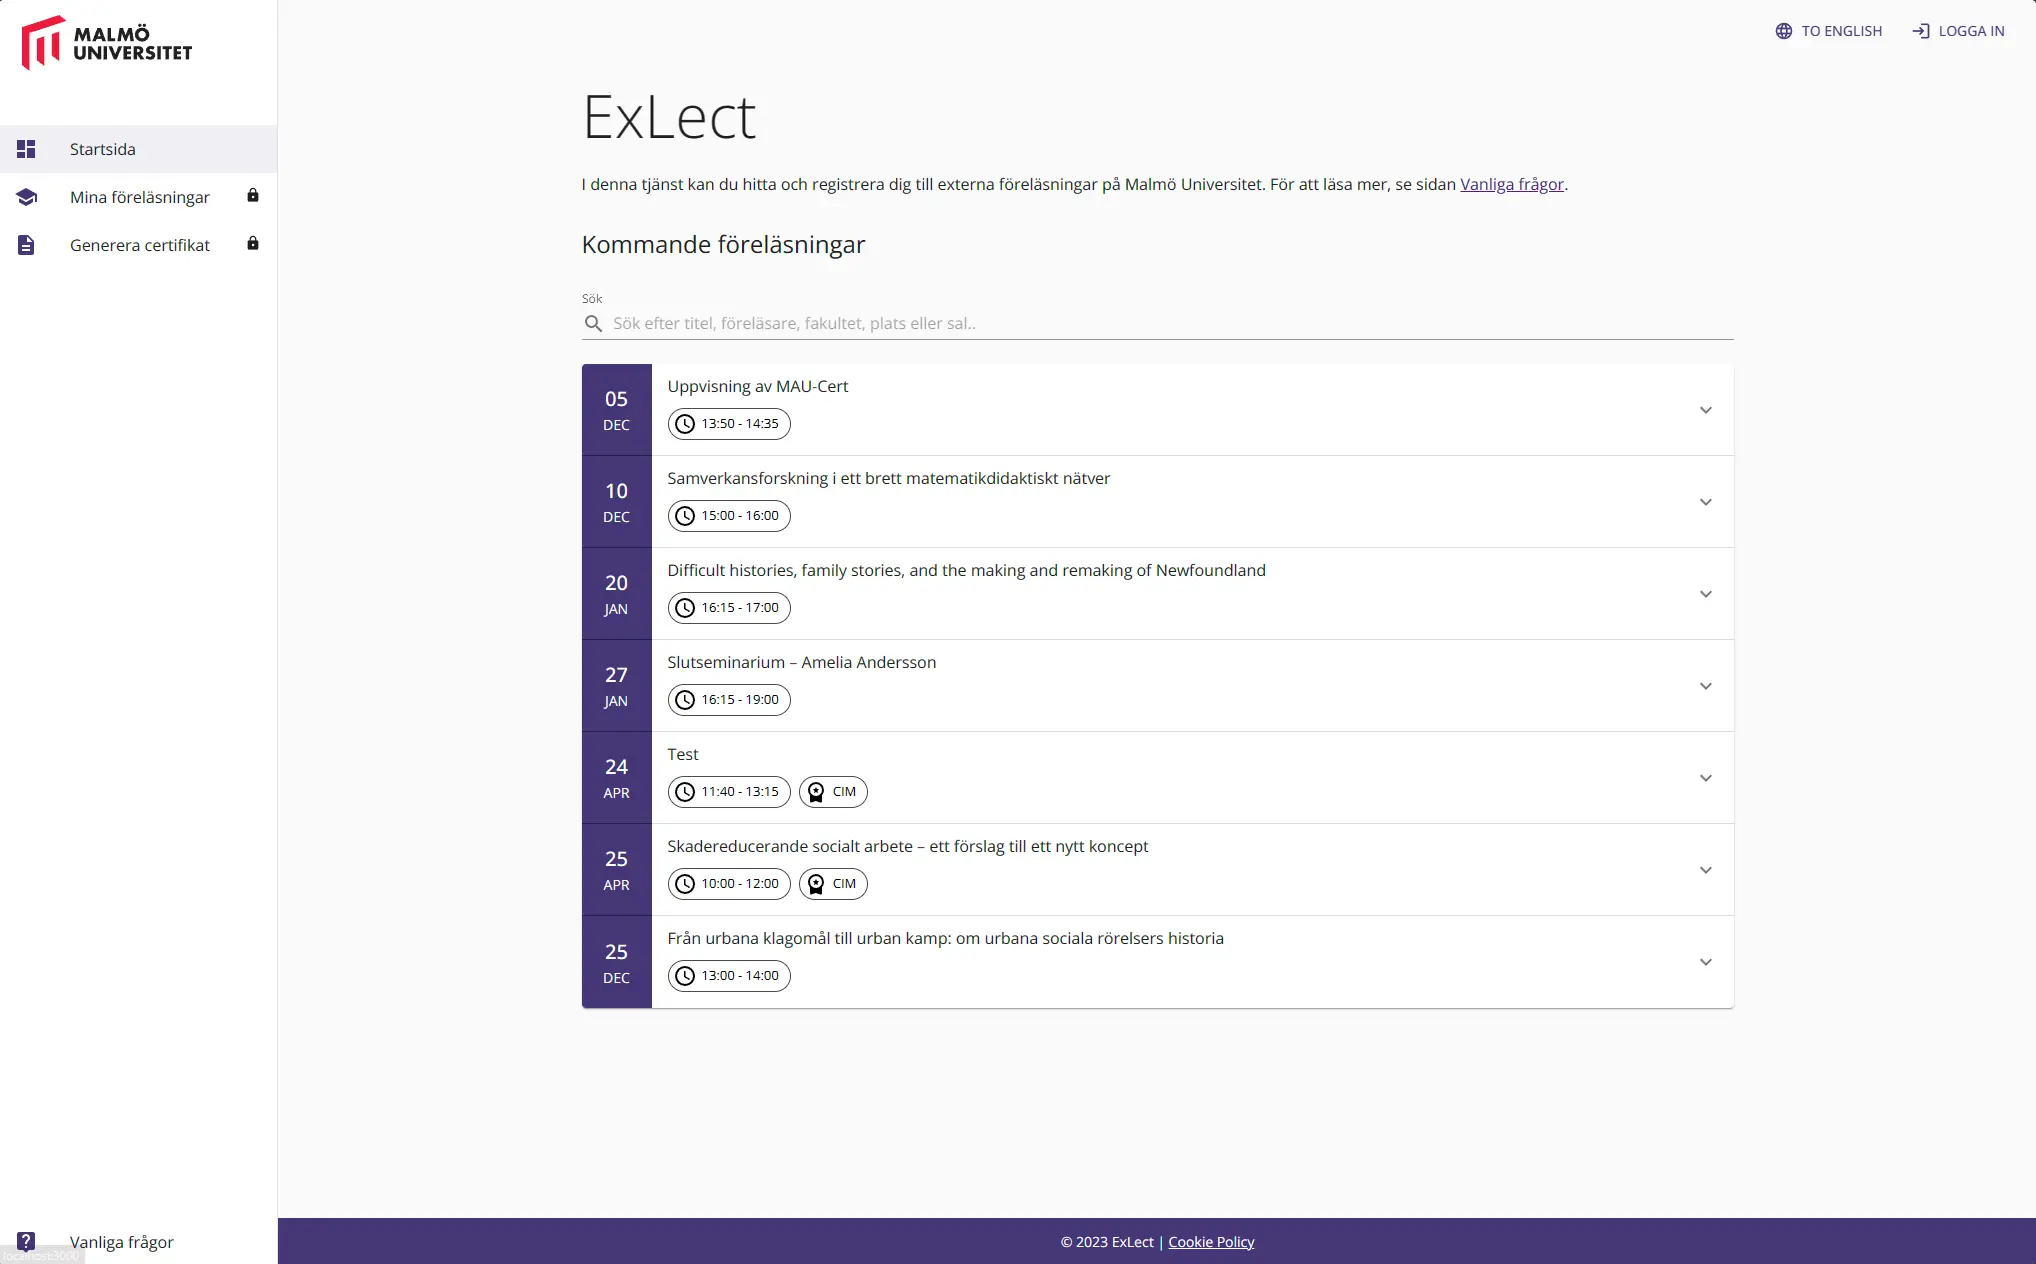2036x1264 pixels.
Task: Click the question mark help icon
Action: [x=26, y=1241]
